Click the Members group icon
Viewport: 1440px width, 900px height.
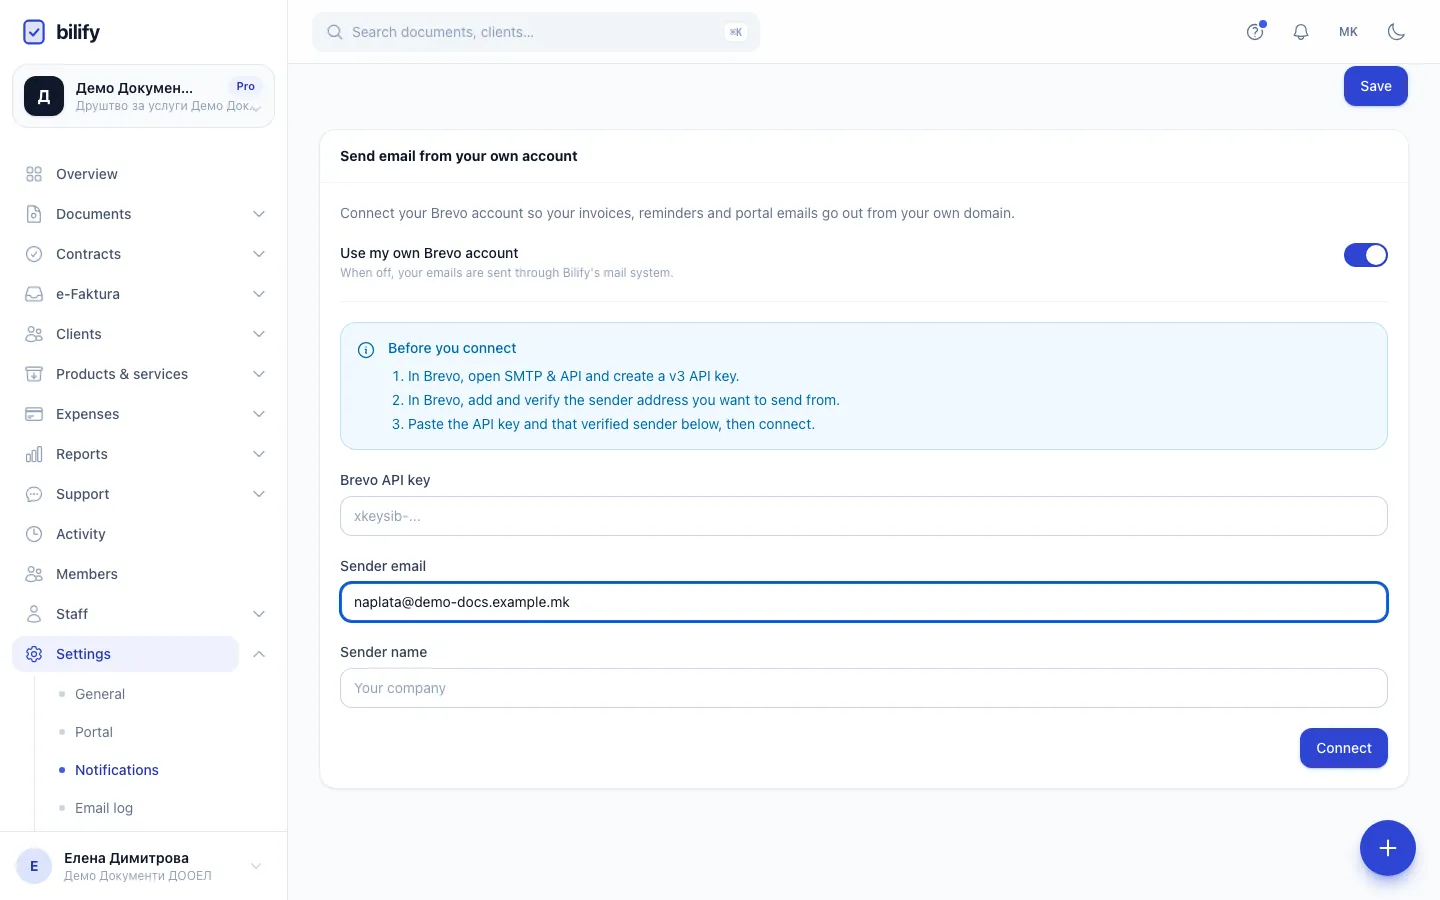click(34, 574)
